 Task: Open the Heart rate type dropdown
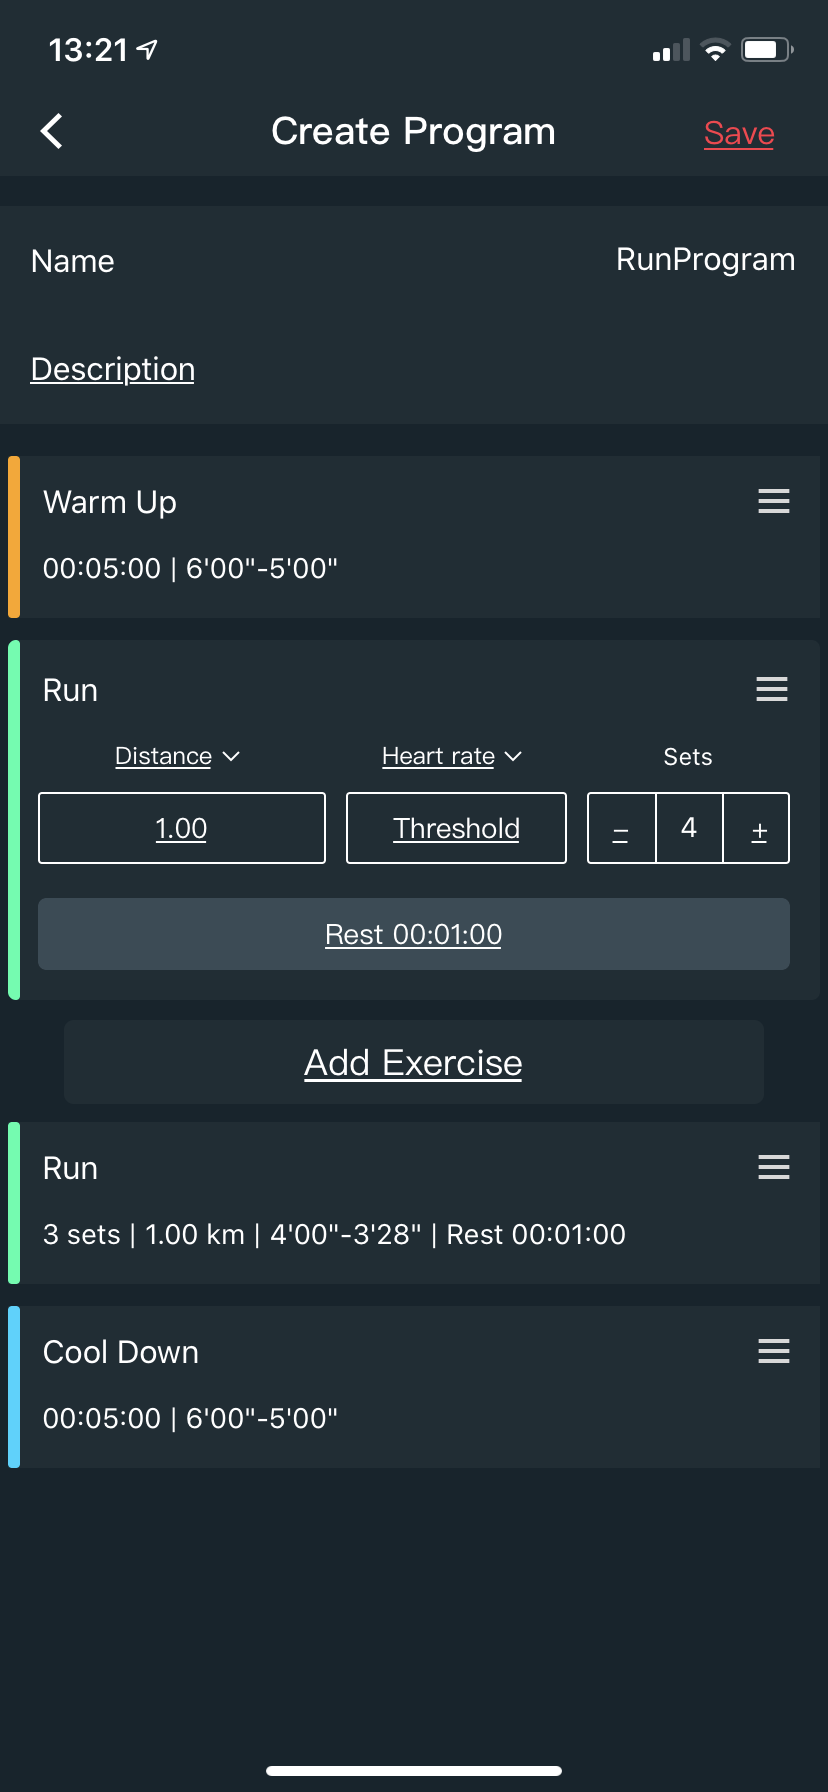pyautogui.click(x=451, y=756)
